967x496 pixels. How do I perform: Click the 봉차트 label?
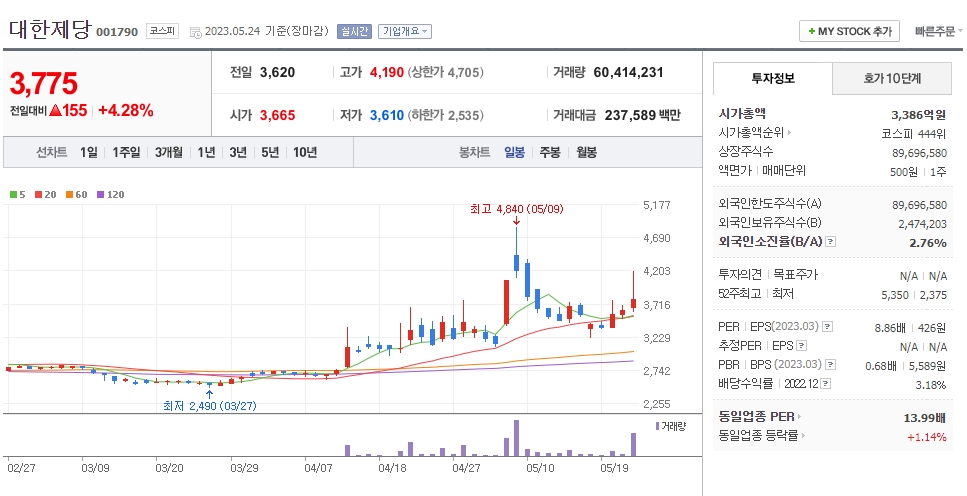pyautogui.click(x=475, y=152)
